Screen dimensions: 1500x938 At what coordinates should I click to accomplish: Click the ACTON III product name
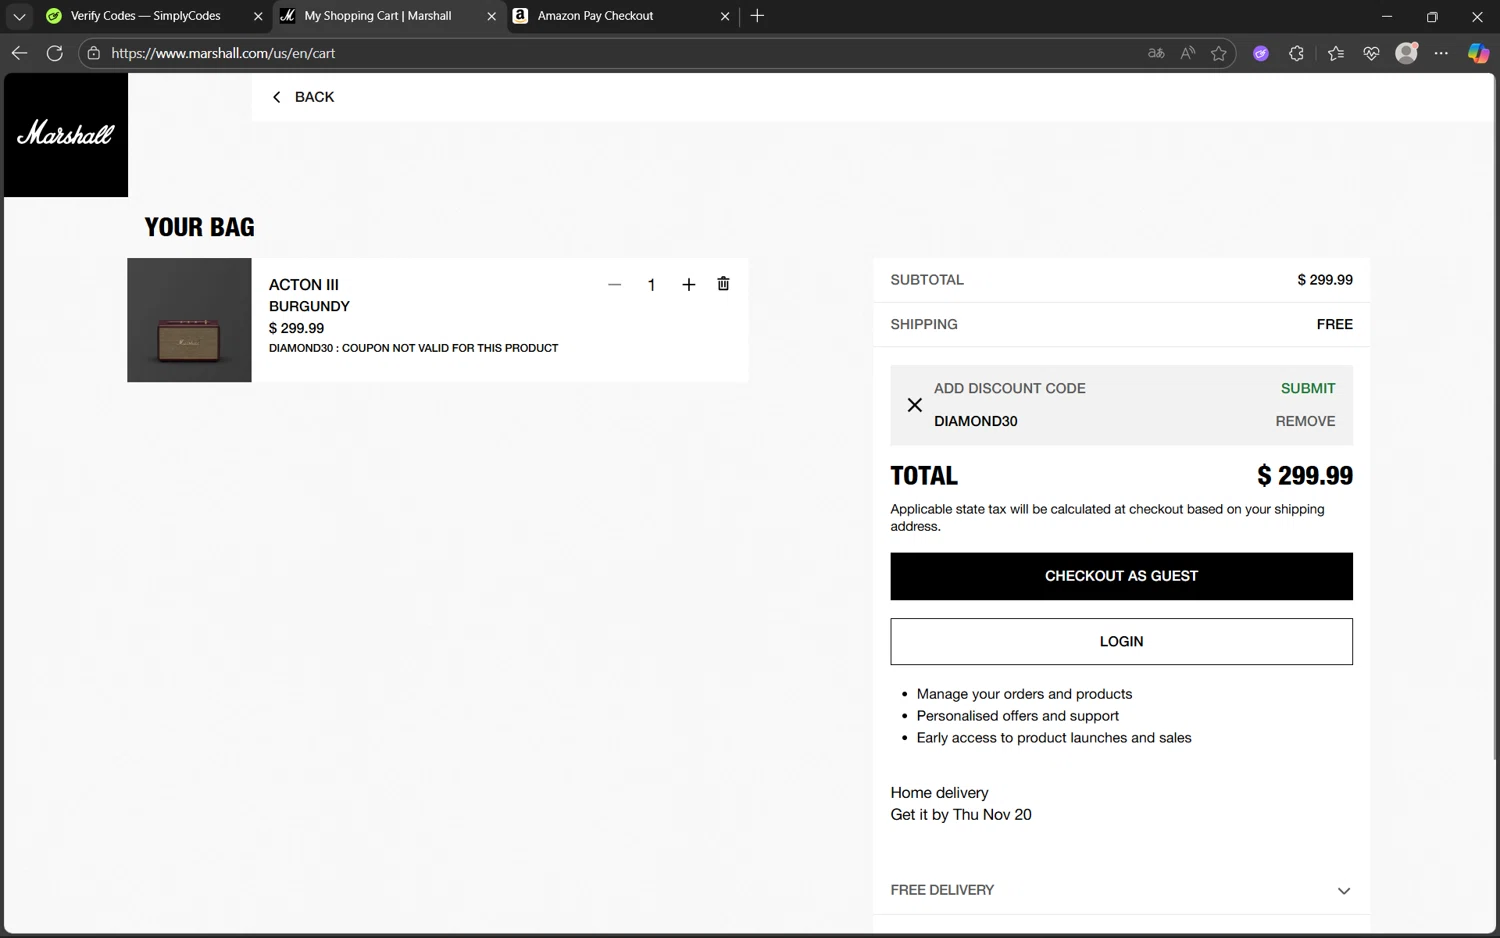pyautogui.click(x=304, y=285)
